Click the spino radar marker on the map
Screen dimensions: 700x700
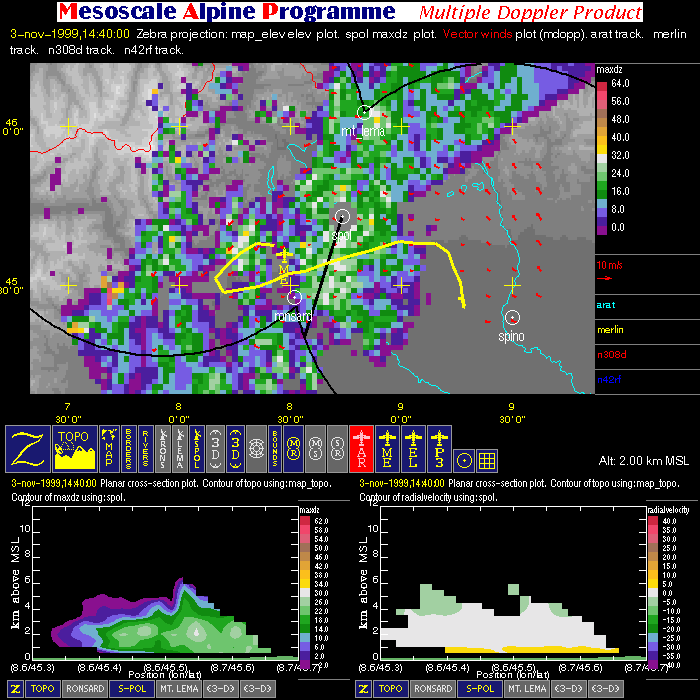[x=512, y=317]
